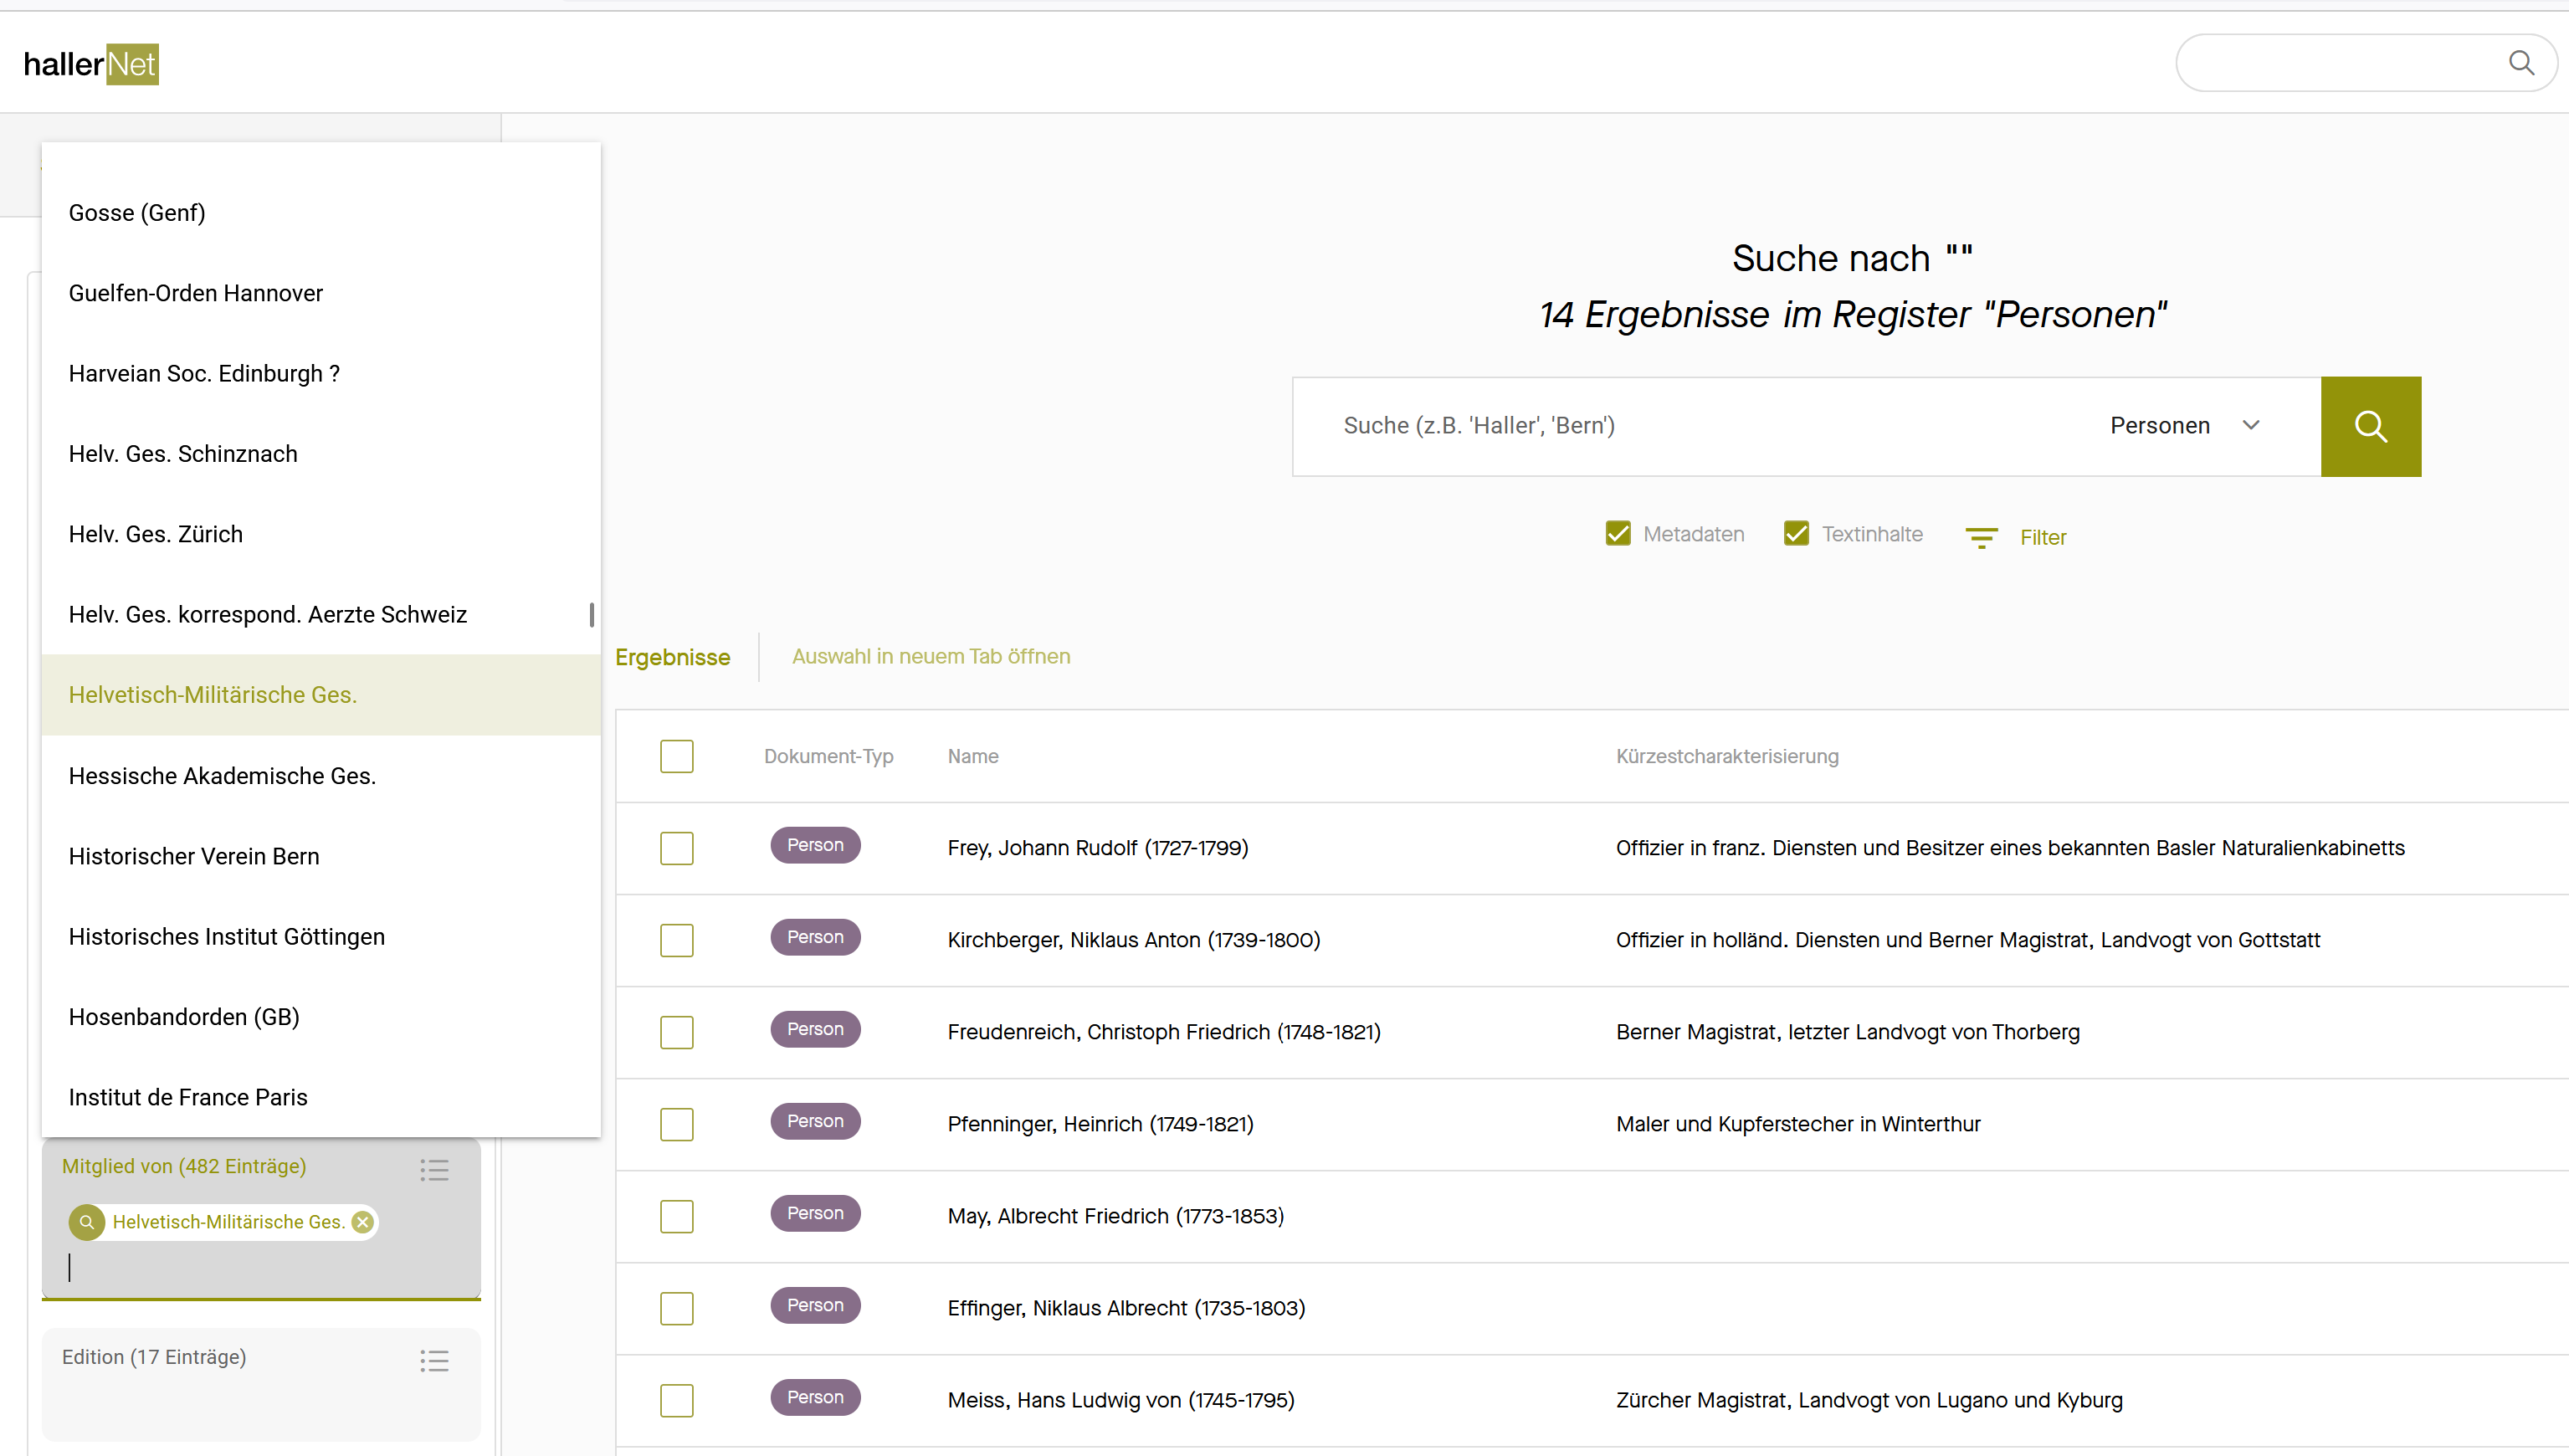Open Freudenreich, Christoph Friedrich (1748-1821) entry

click(x=1164, y=1032)
